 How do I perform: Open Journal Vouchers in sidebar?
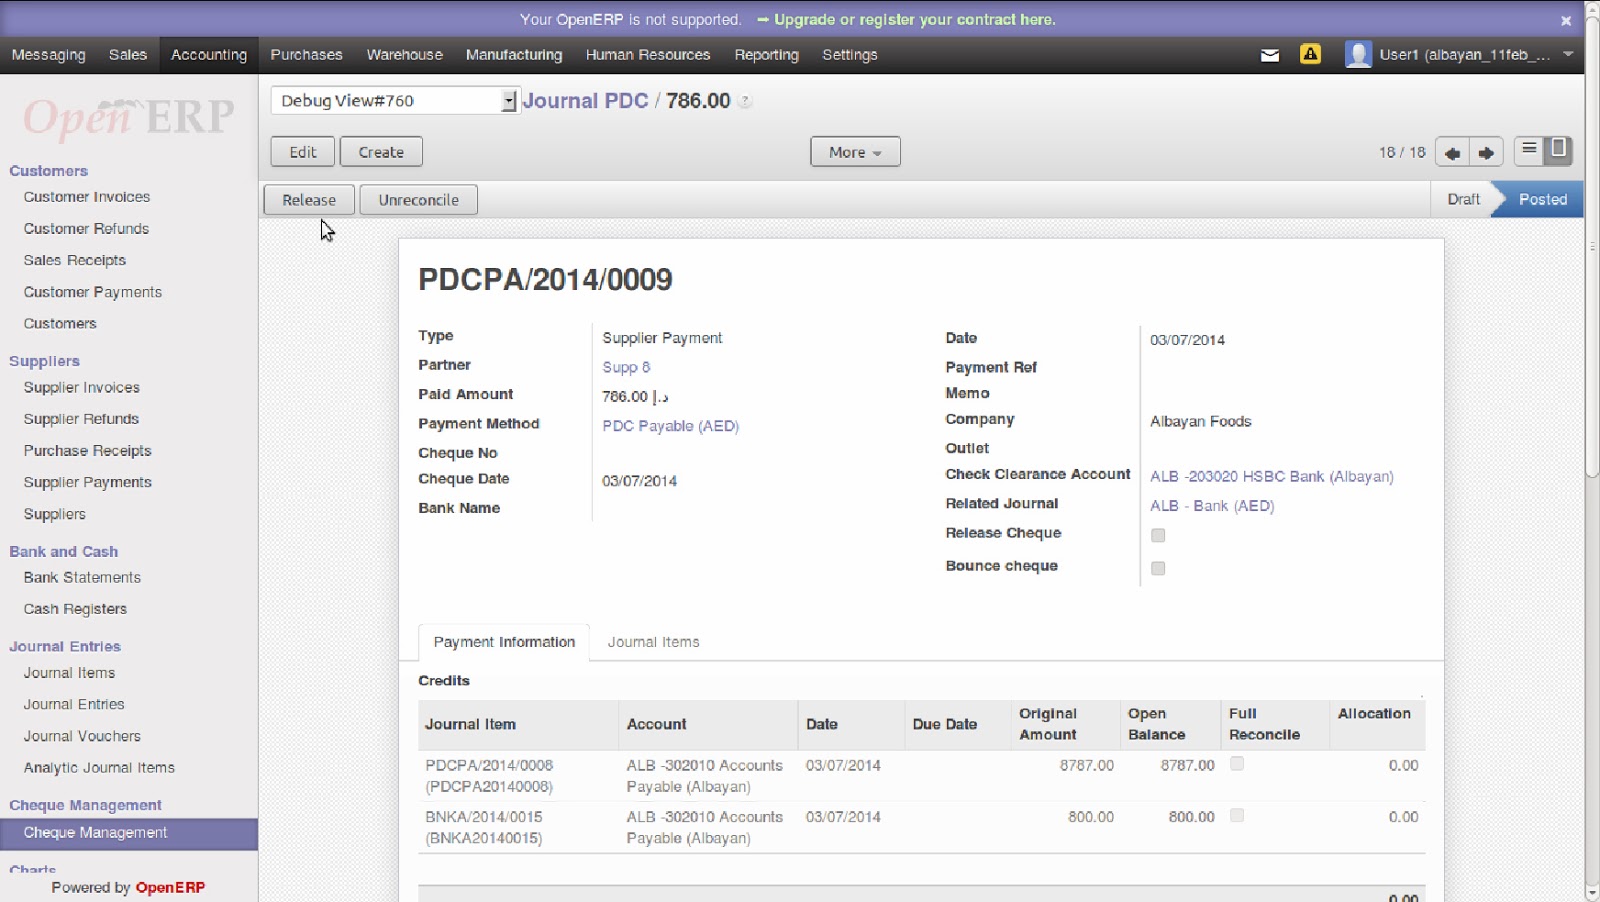[82, 736]
